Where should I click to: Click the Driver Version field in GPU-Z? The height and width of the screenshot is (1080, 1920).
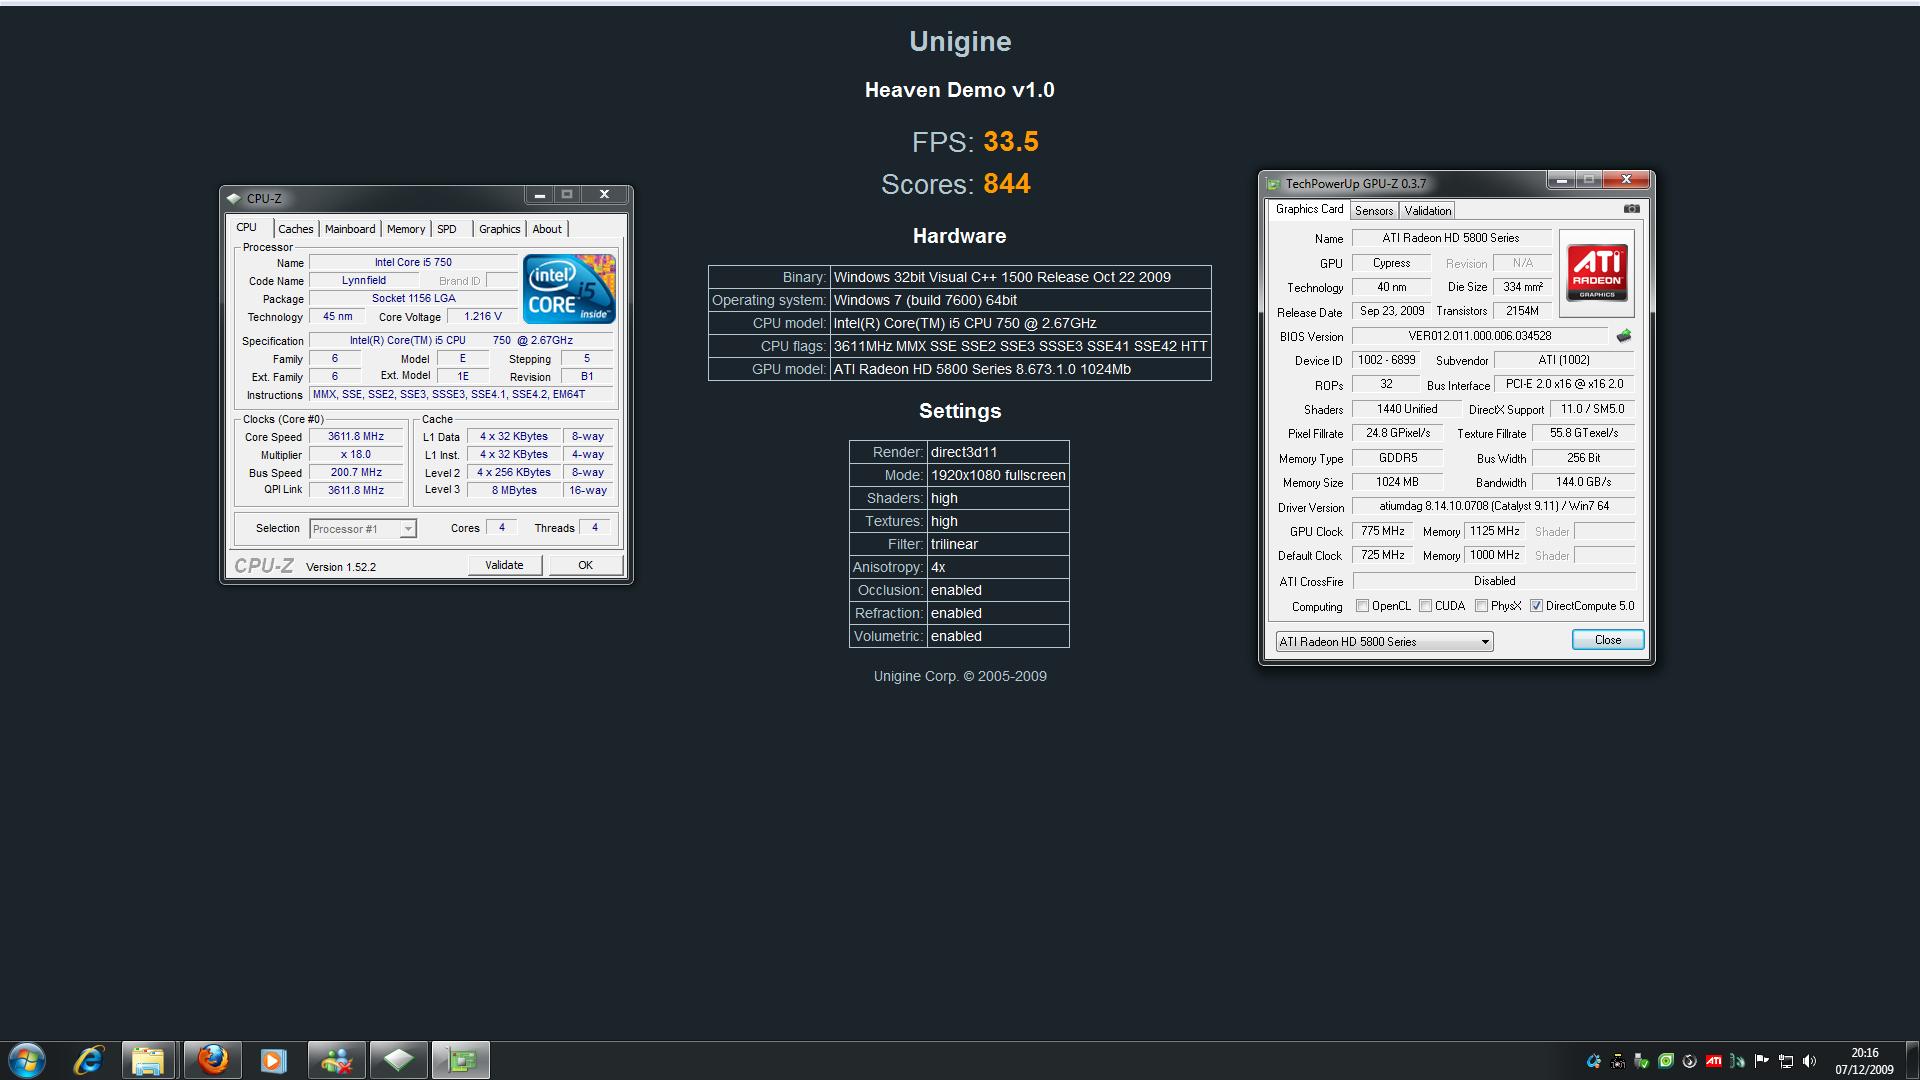click(x=1494, y=507)
